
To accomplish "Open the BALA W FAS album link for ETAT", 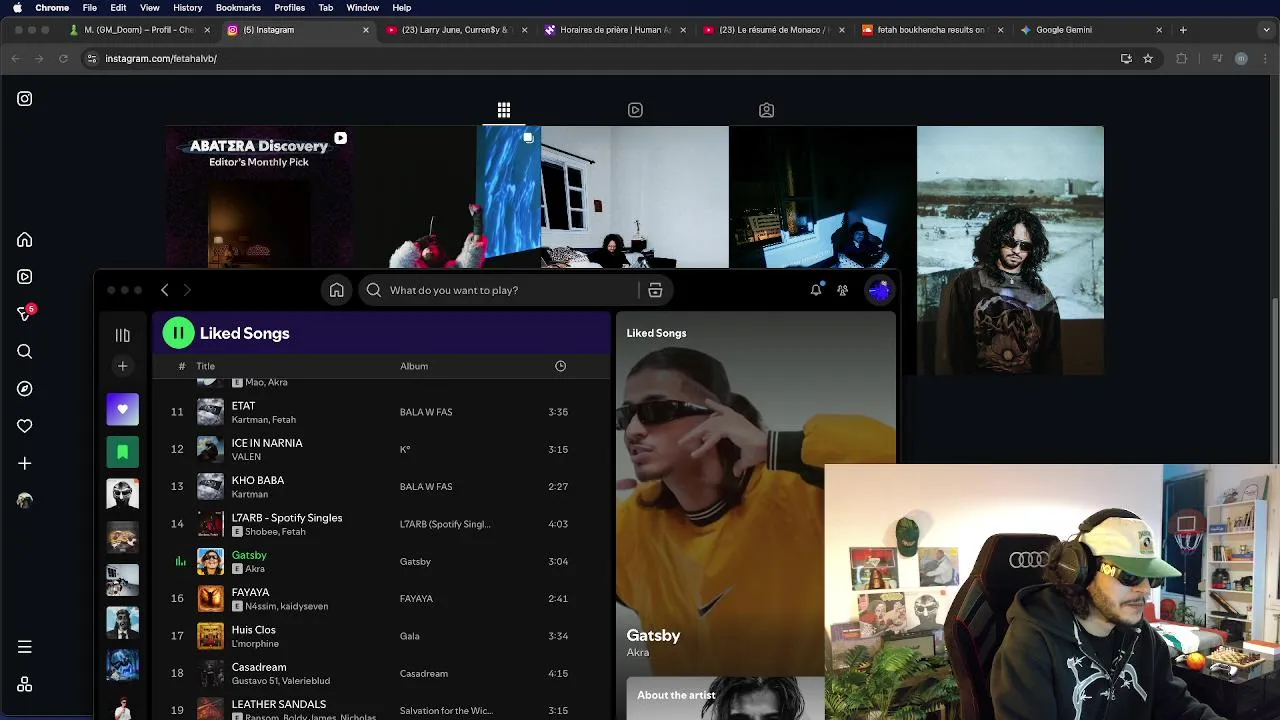I will click(x=426, y=412).
